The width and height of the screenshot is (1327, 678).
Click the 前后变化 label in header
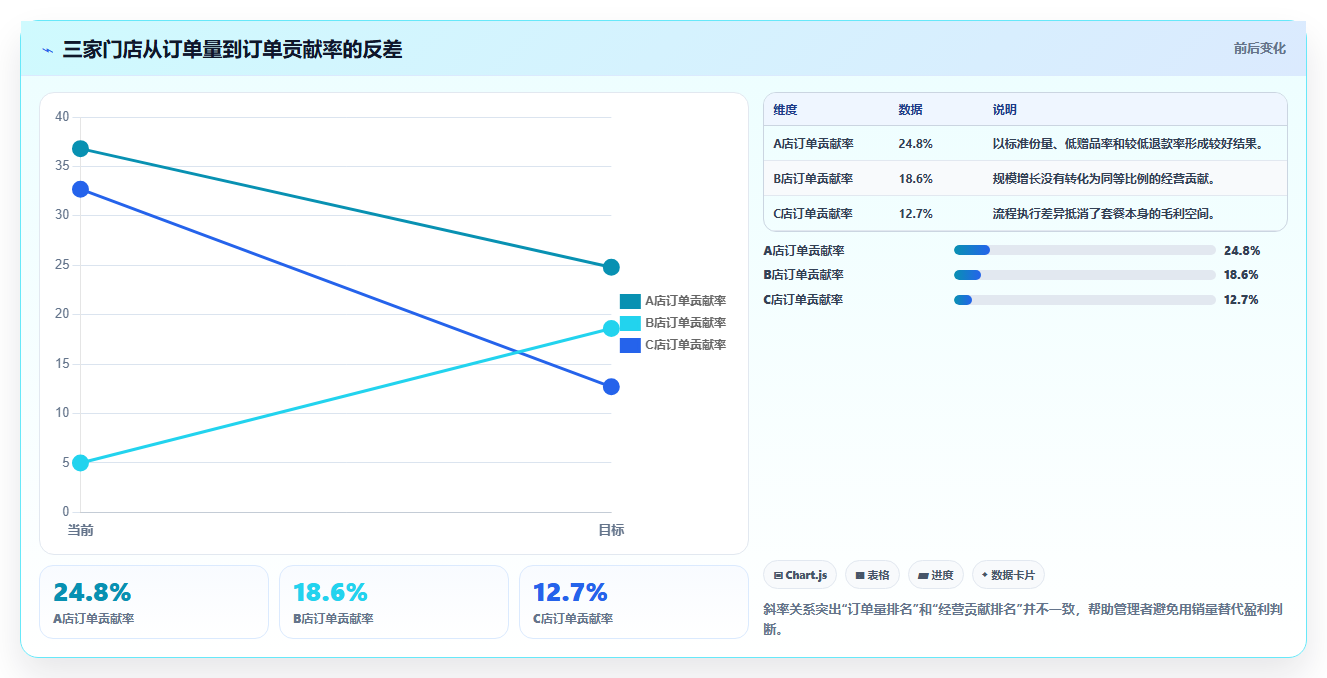[1259, 48]
